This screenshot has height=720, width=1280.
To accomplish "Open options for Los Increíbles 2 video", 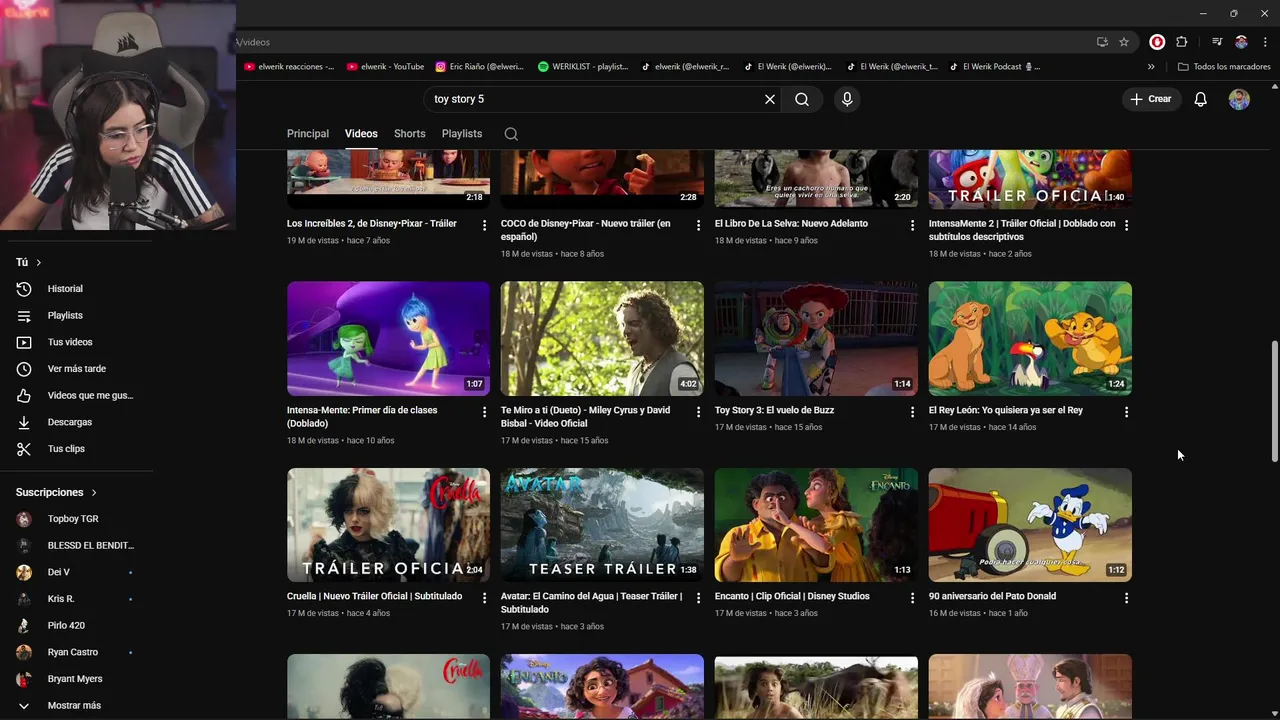I will (x=484, y=225).
